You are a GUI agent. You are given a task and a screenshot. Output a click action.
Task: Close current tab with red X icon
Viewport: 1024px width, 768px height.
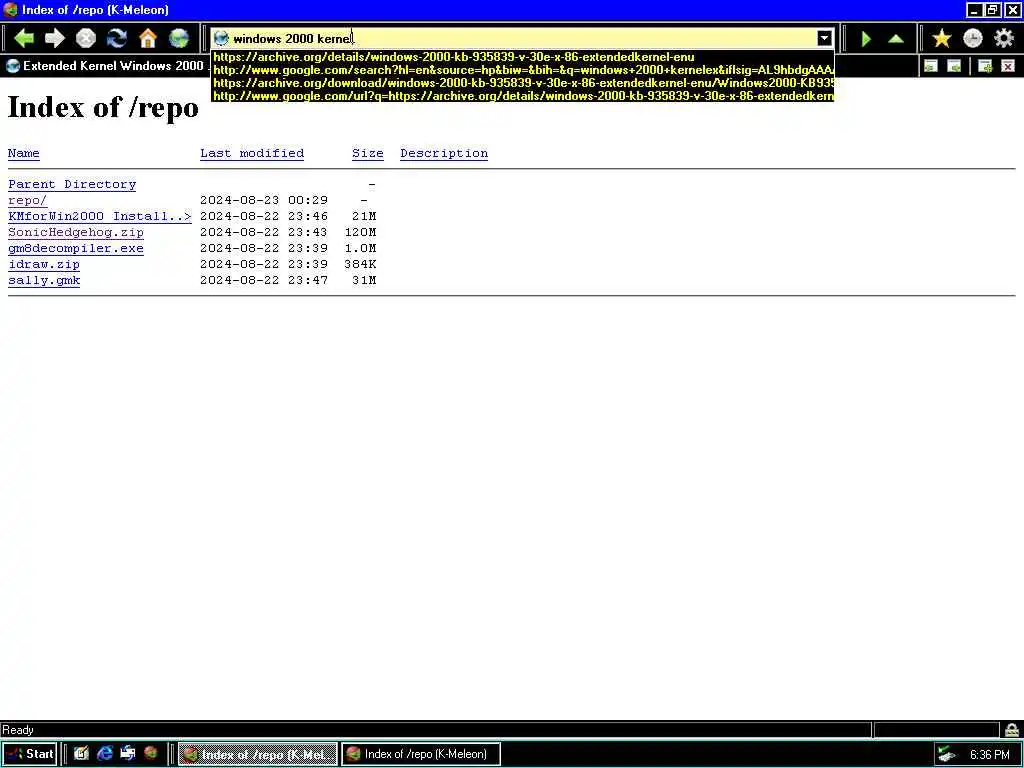[x=1008, y=66]
